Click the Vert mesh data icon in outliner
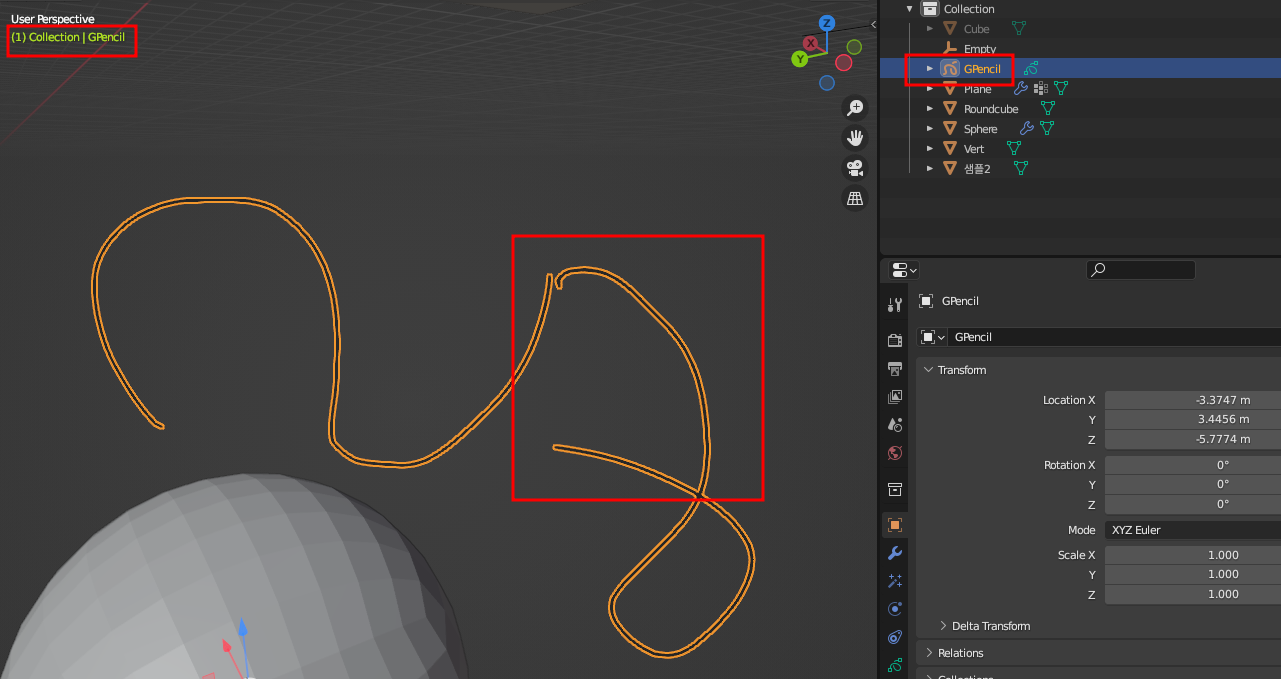Screen dimensions: 1281x679 click(x=1013, y=148)
